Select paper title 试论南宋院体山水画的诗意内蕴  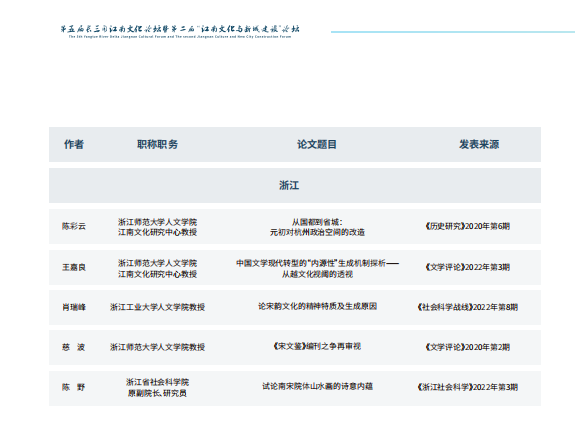317,386
